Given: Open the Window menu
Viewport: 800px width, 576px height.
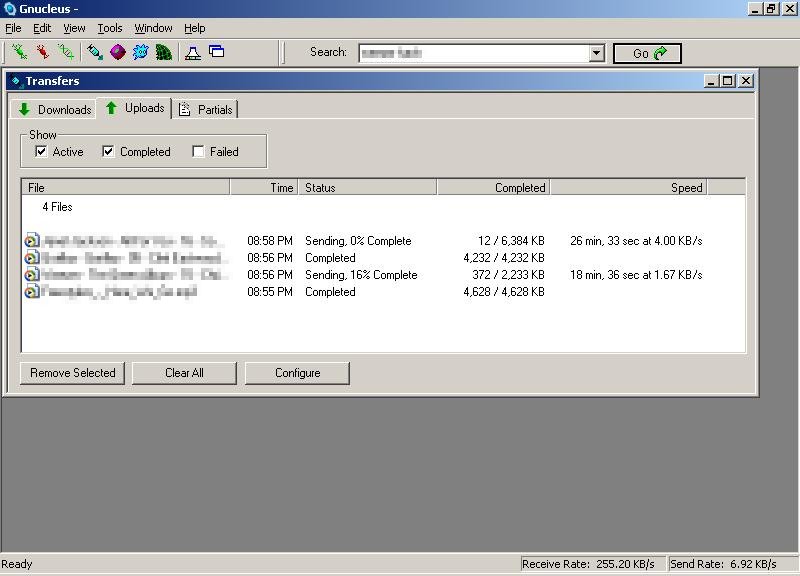Looking at the screenshot, I should pyautogui.click(x=153, y=28).
